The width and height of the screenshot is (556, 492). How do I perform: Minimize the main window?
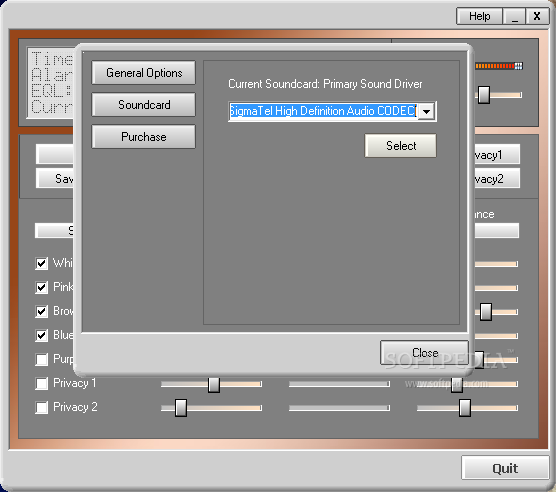coord(515,16)
